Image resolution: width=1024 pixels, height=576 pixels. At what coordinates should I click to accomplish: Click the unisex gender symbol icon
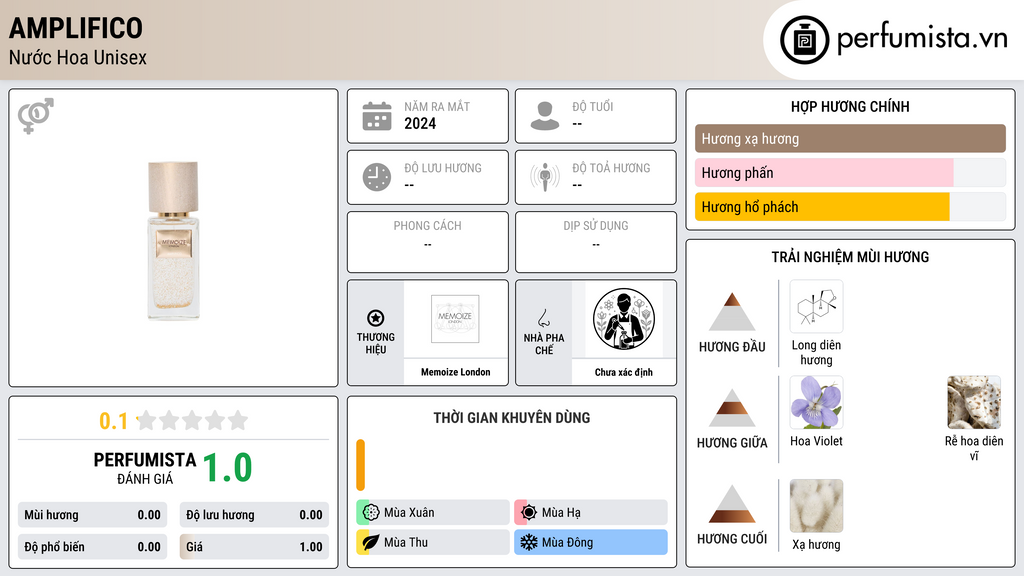point(36,116)
